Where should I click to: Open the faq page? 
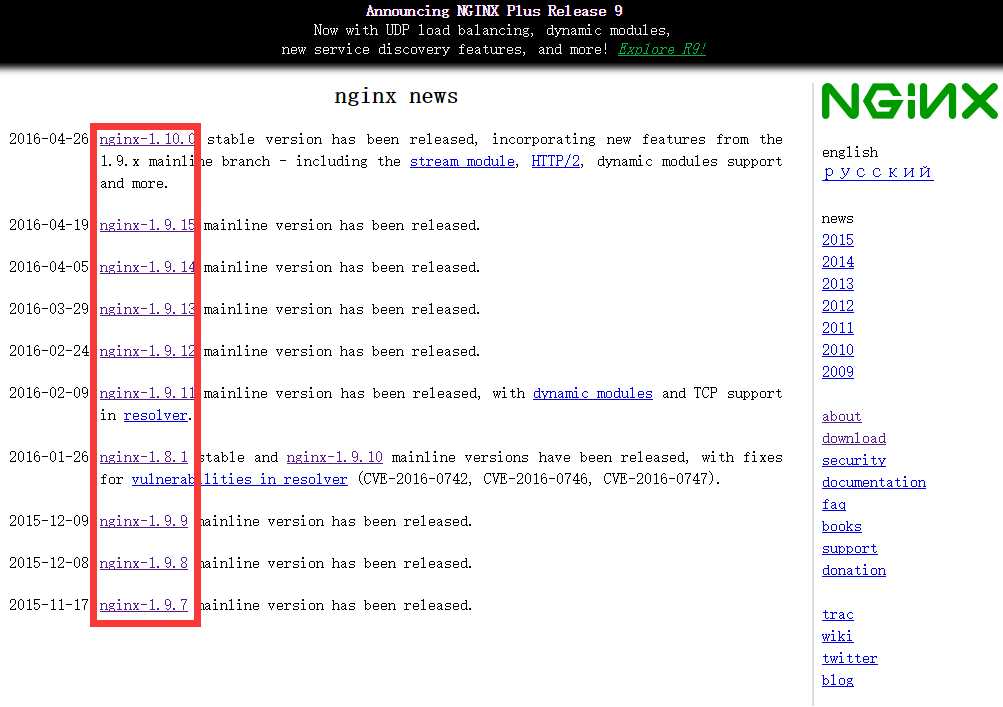tap(834, 504)
